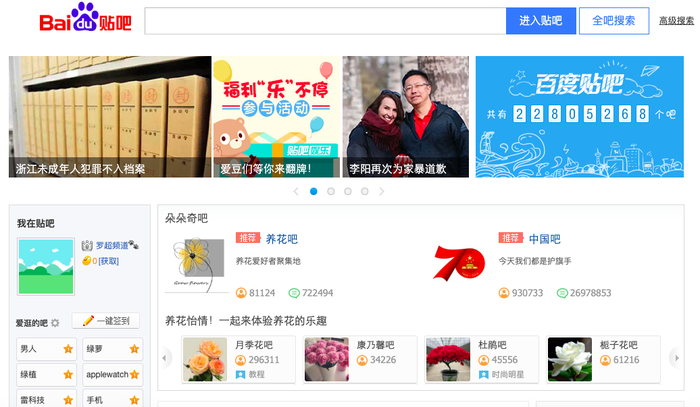The height and width of the screenshot is (407, 700).
Task: Toggle favorite star for applewatch bar
Action: tap(134, 374)
